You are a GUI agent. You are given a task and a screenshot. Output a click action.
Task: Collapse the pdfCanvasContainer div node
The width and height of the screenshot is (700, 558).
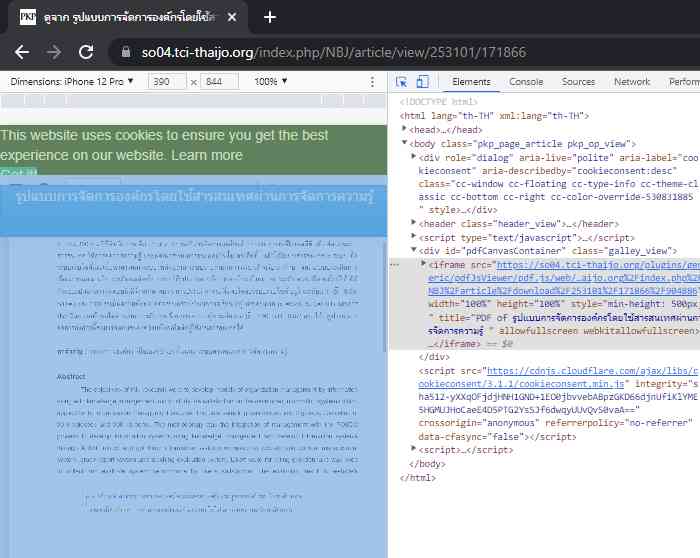pos(413,250)
